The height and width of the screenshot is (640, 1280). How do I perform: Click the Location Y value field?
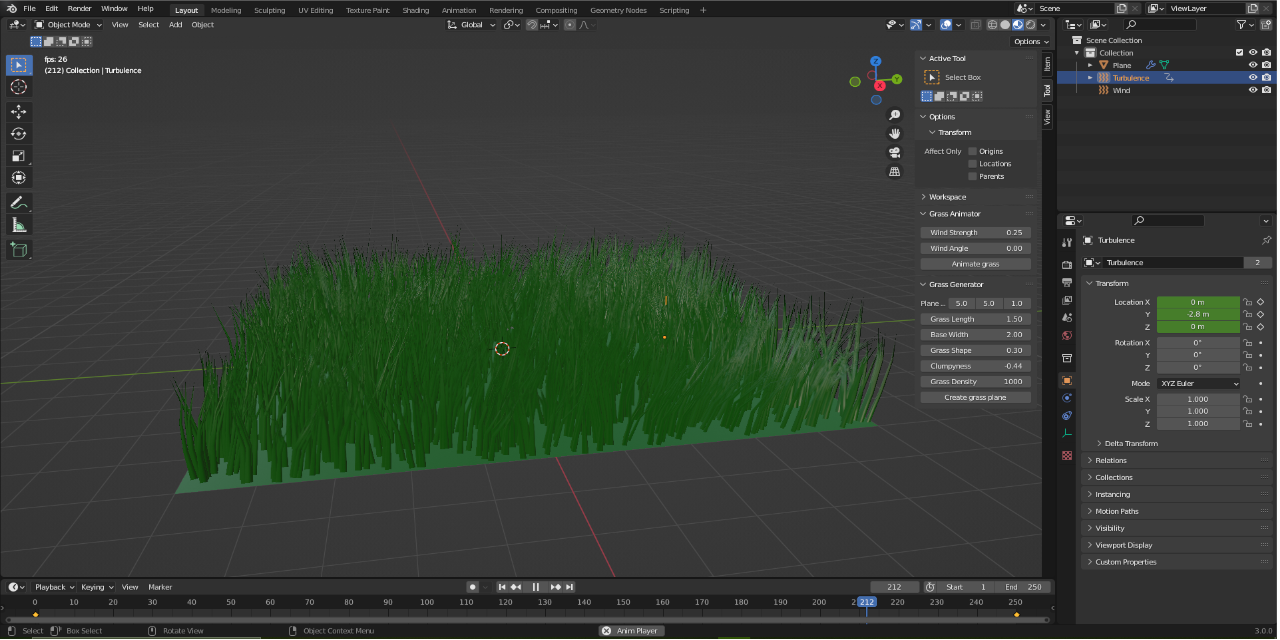1198,314
